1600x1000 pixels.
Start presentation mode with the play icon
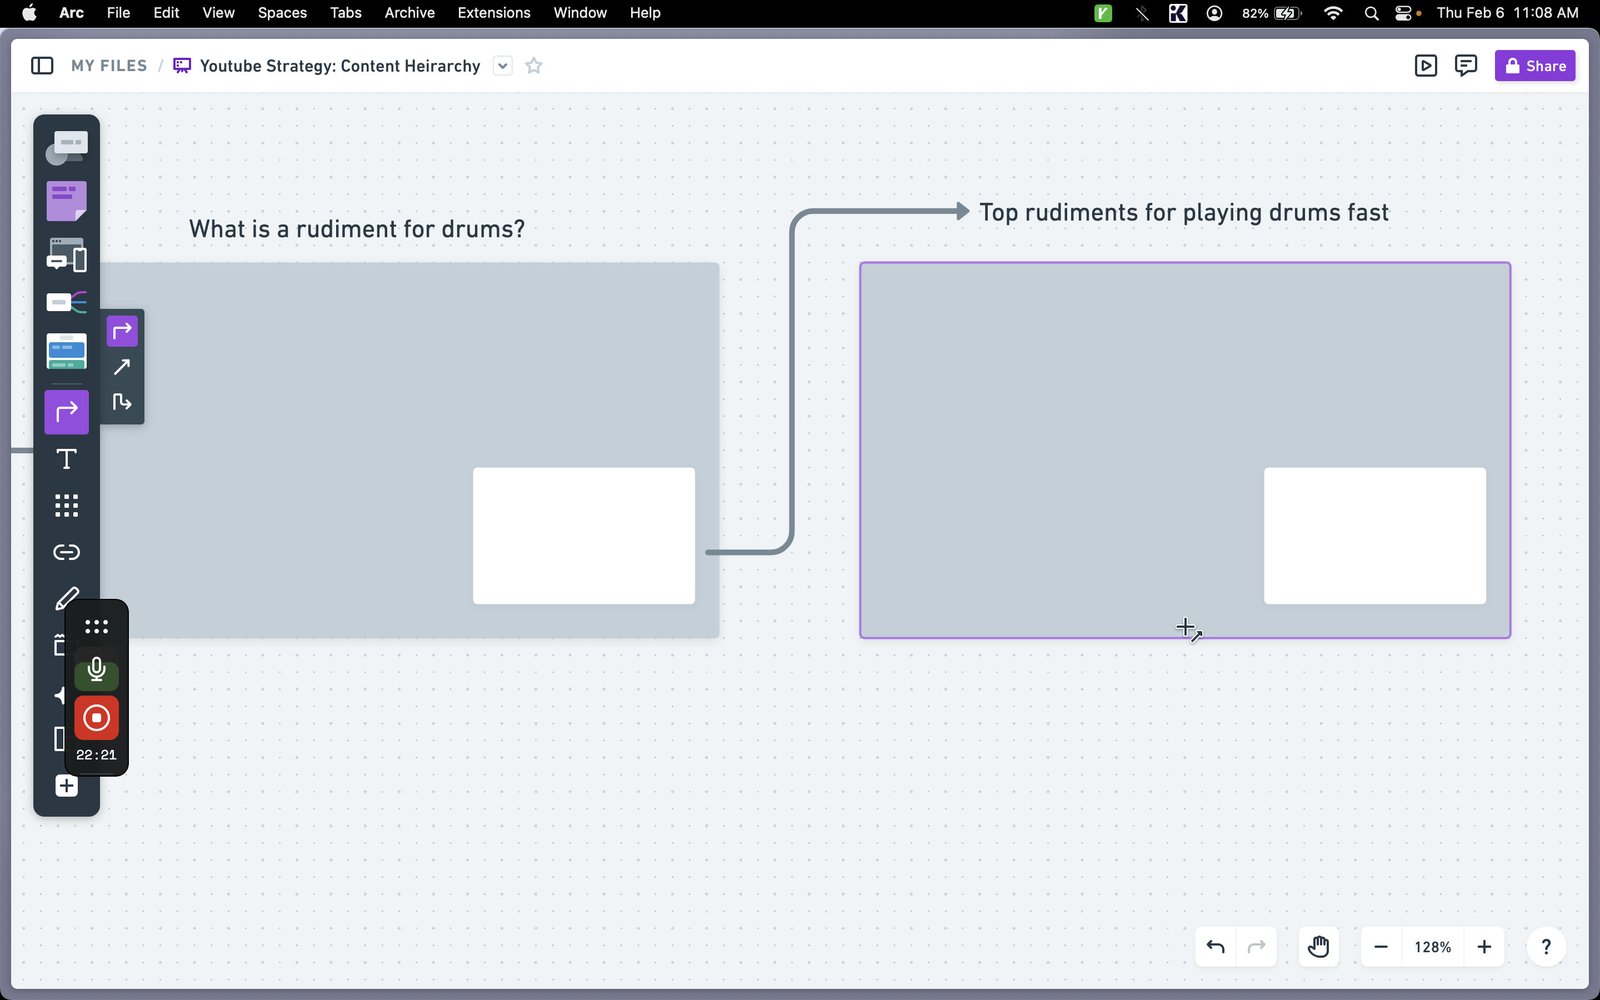coord(1426,66)
